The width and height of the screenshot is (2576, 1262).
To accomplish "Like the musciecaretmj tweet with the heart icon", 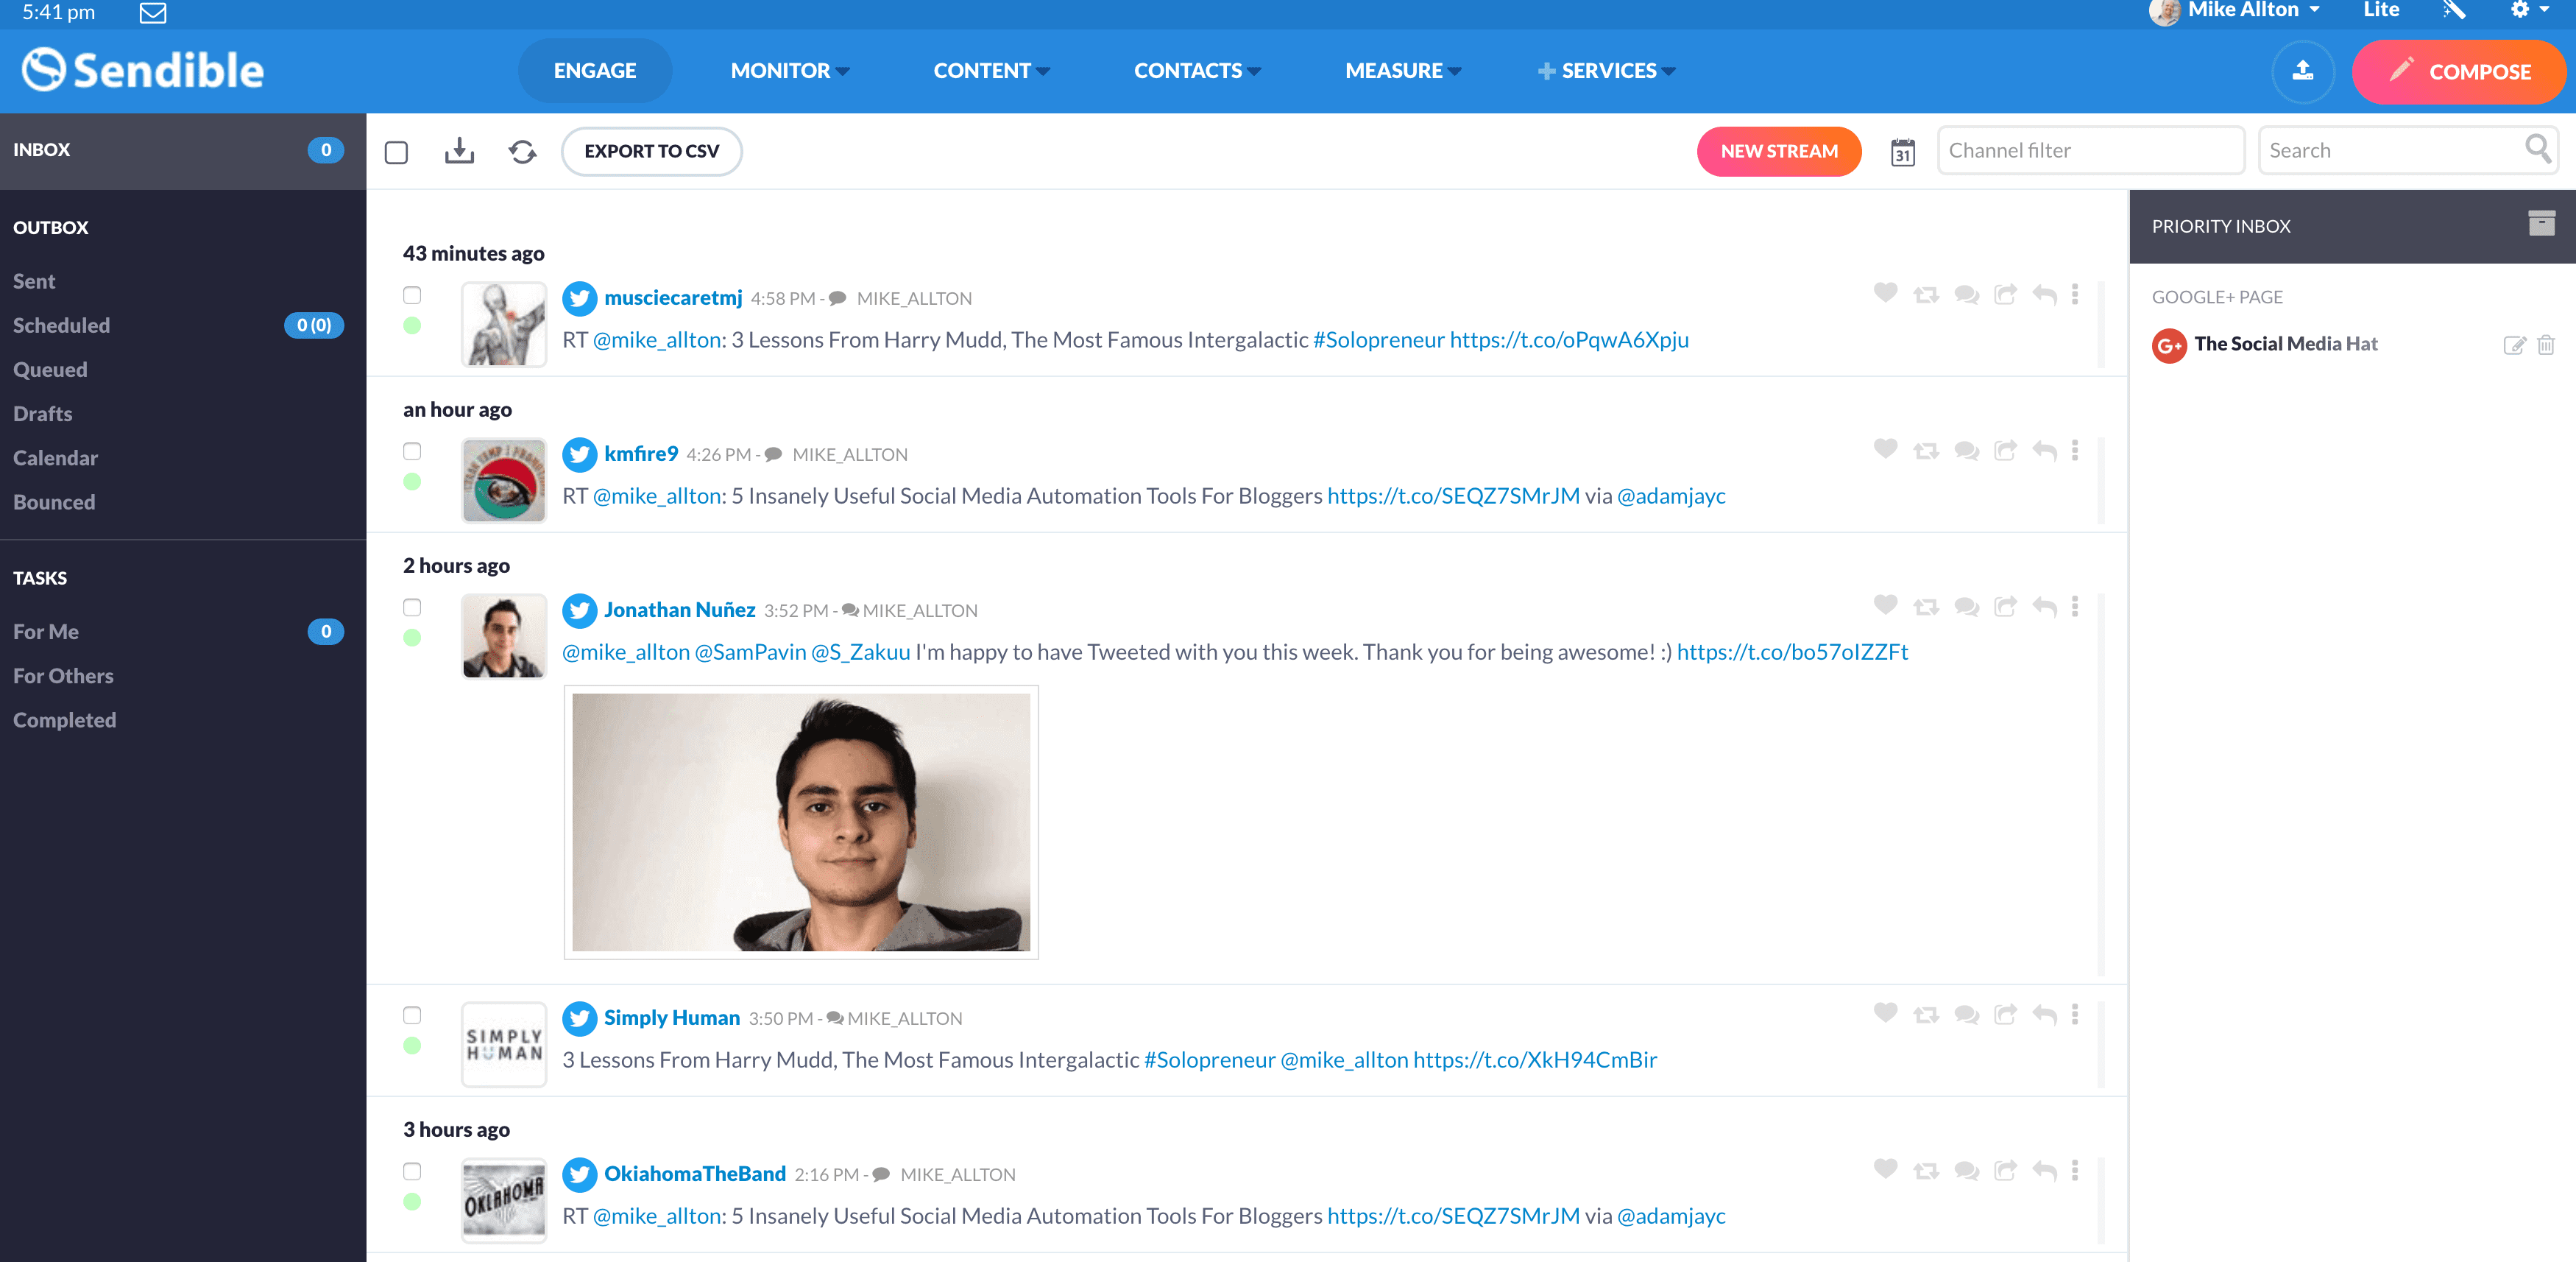I will tap(1885, 293).
